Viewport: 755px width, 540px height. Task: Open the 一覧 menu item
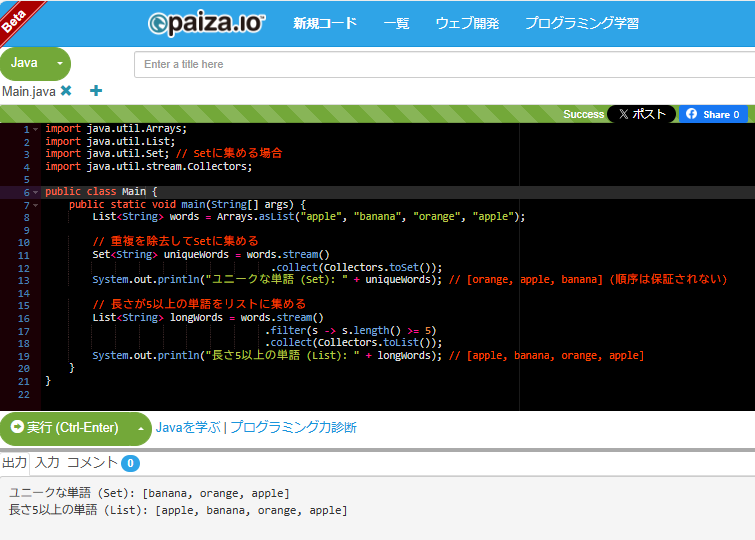click(x=396, y=23)
